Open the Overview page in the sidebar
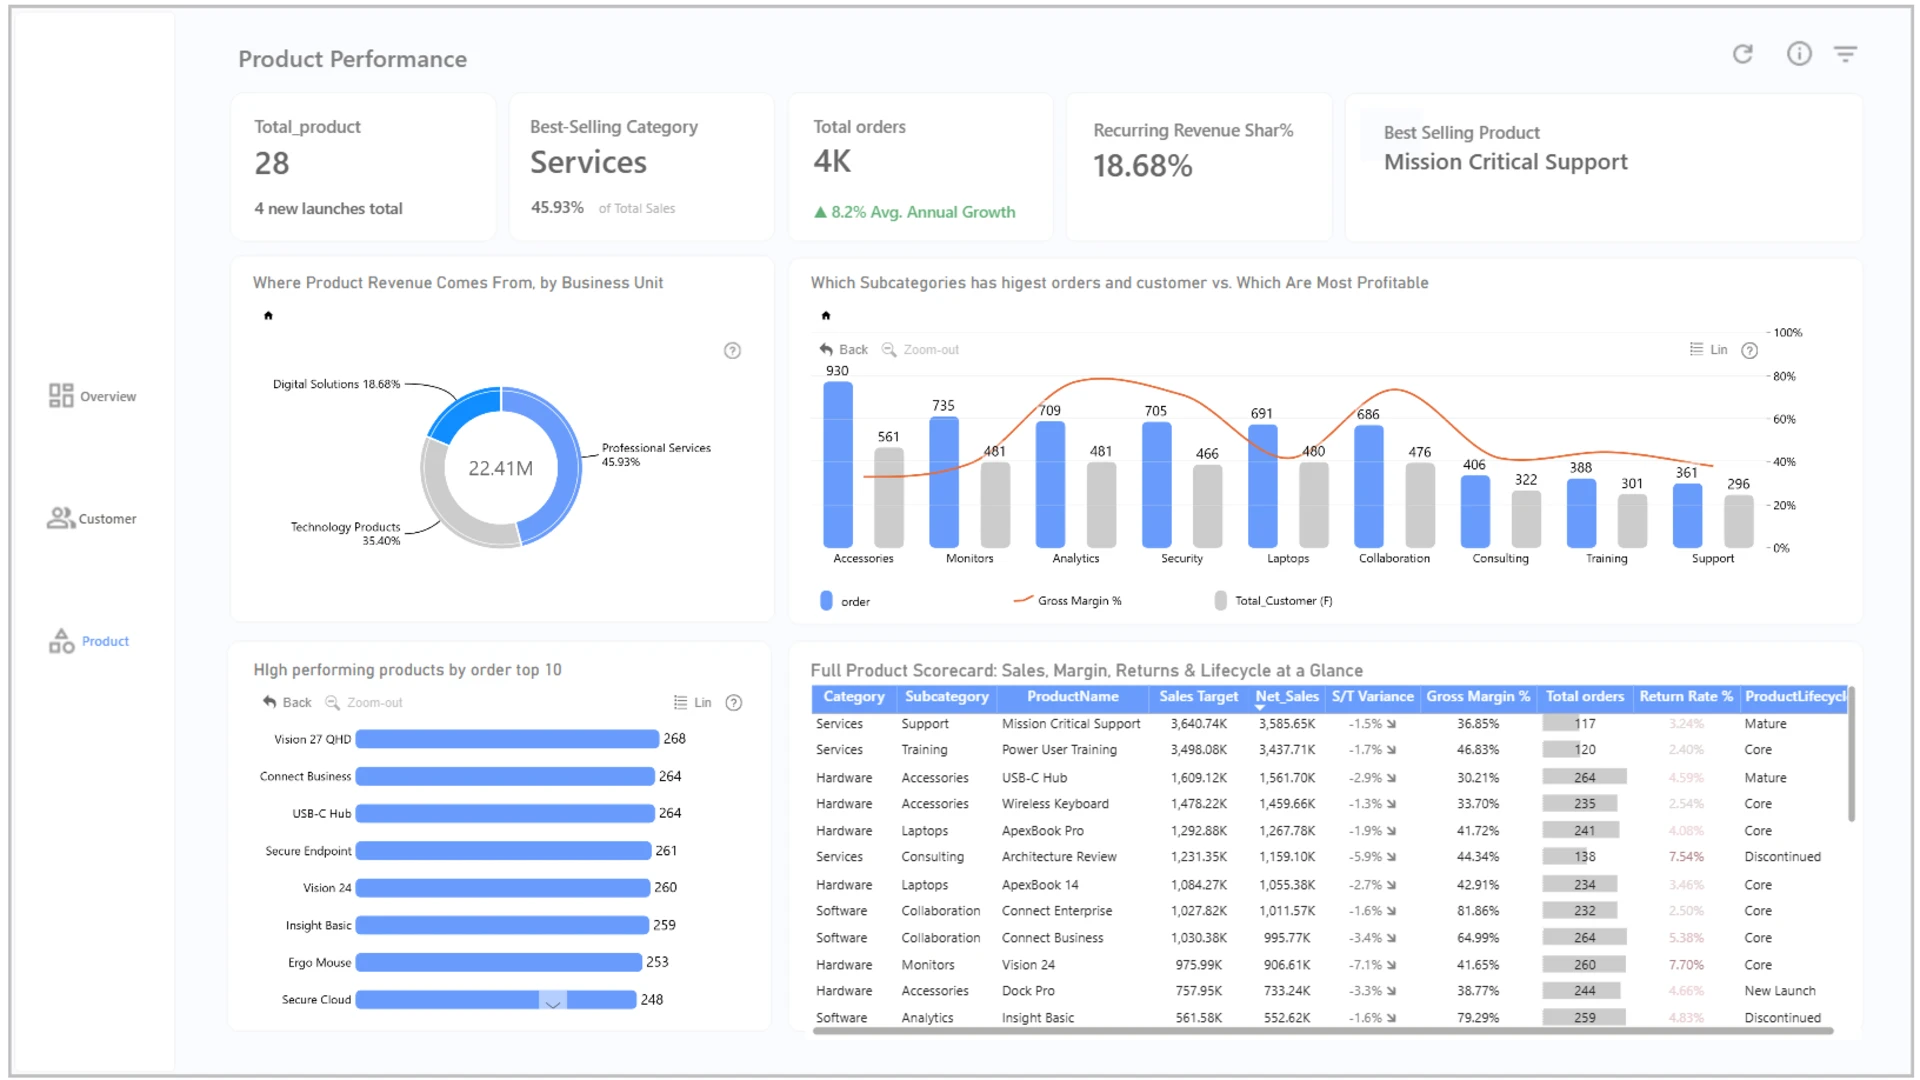This screenshot has width=1920, height=1080. (x=92, y=396)
